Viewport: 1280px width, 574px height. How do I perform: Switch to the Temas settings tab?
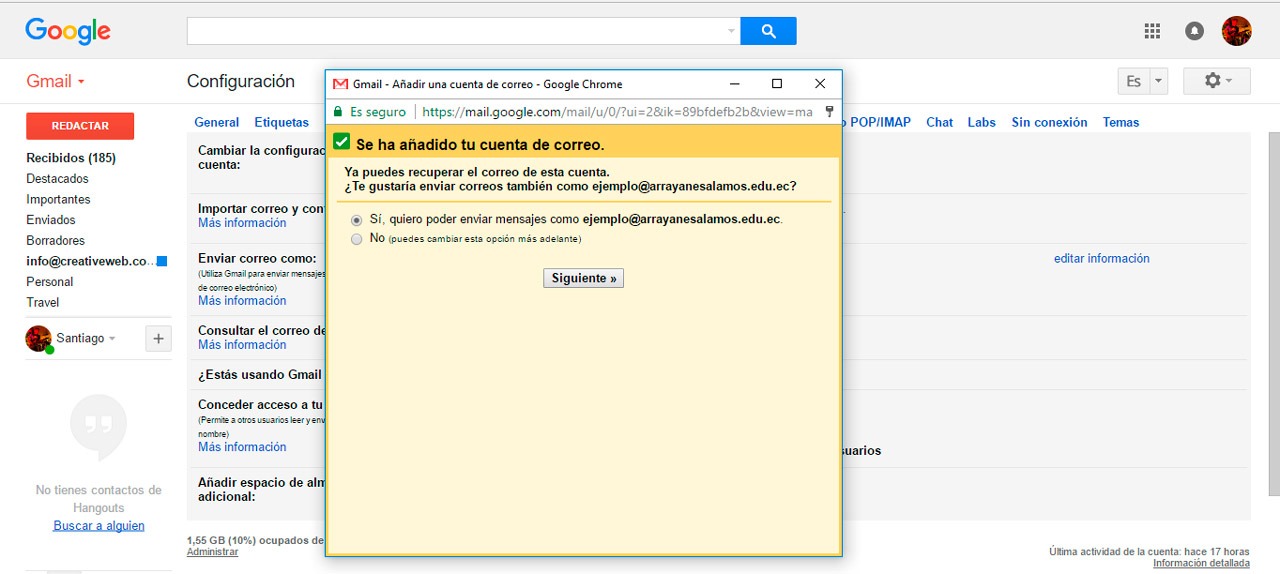coord(1121,122)
